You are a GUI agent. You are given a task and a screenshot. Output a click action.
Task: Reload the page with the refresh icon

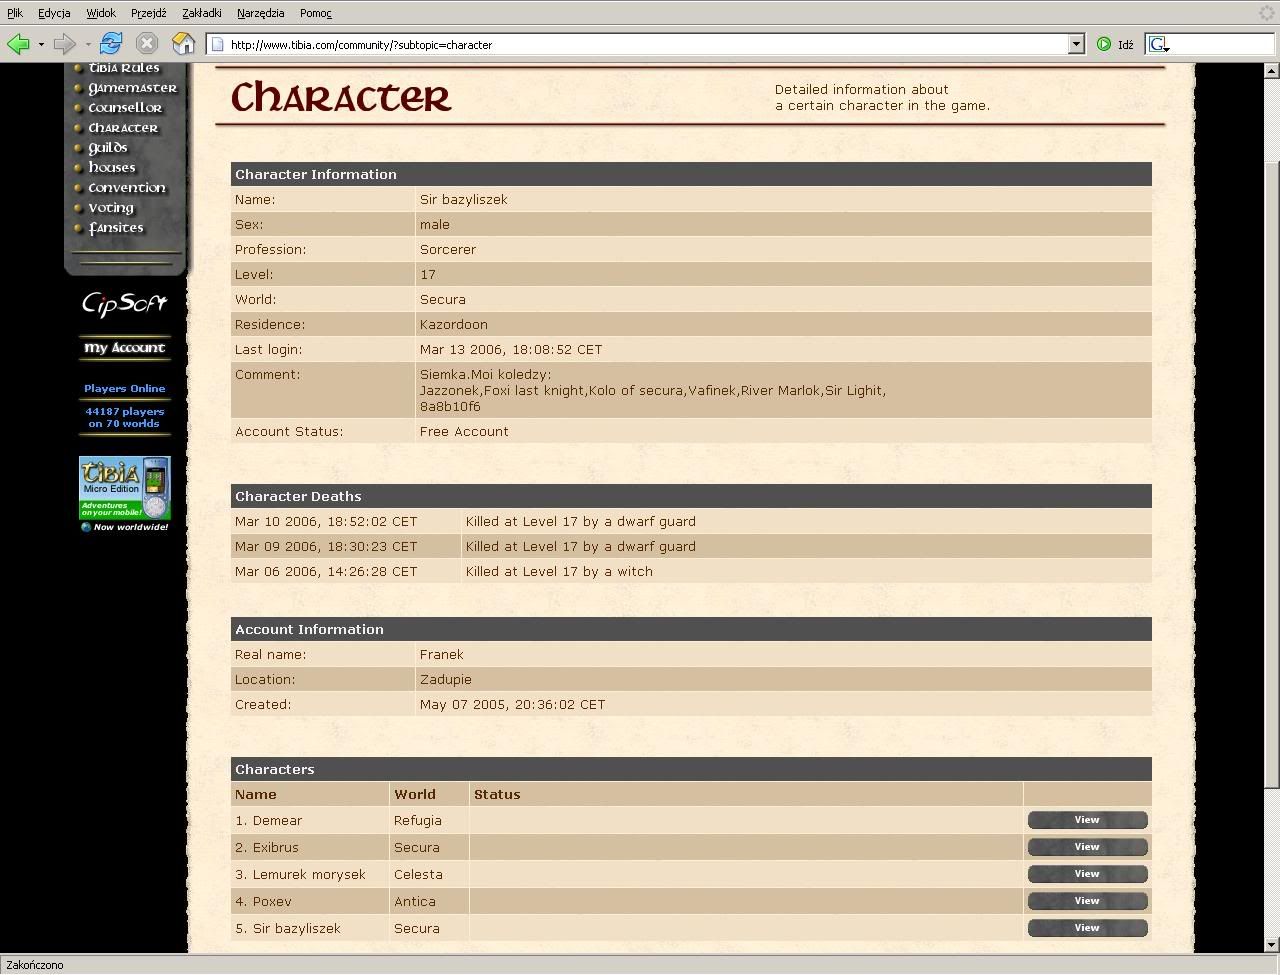(x=111, y=44)
